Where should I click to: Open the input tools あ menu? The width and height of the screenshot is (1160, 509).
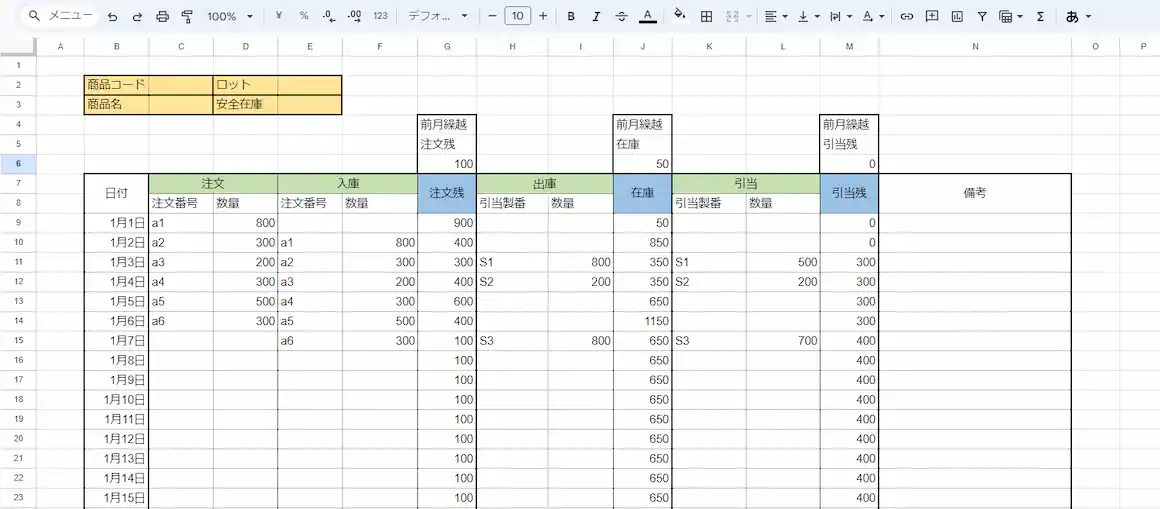click(1078, 16)
